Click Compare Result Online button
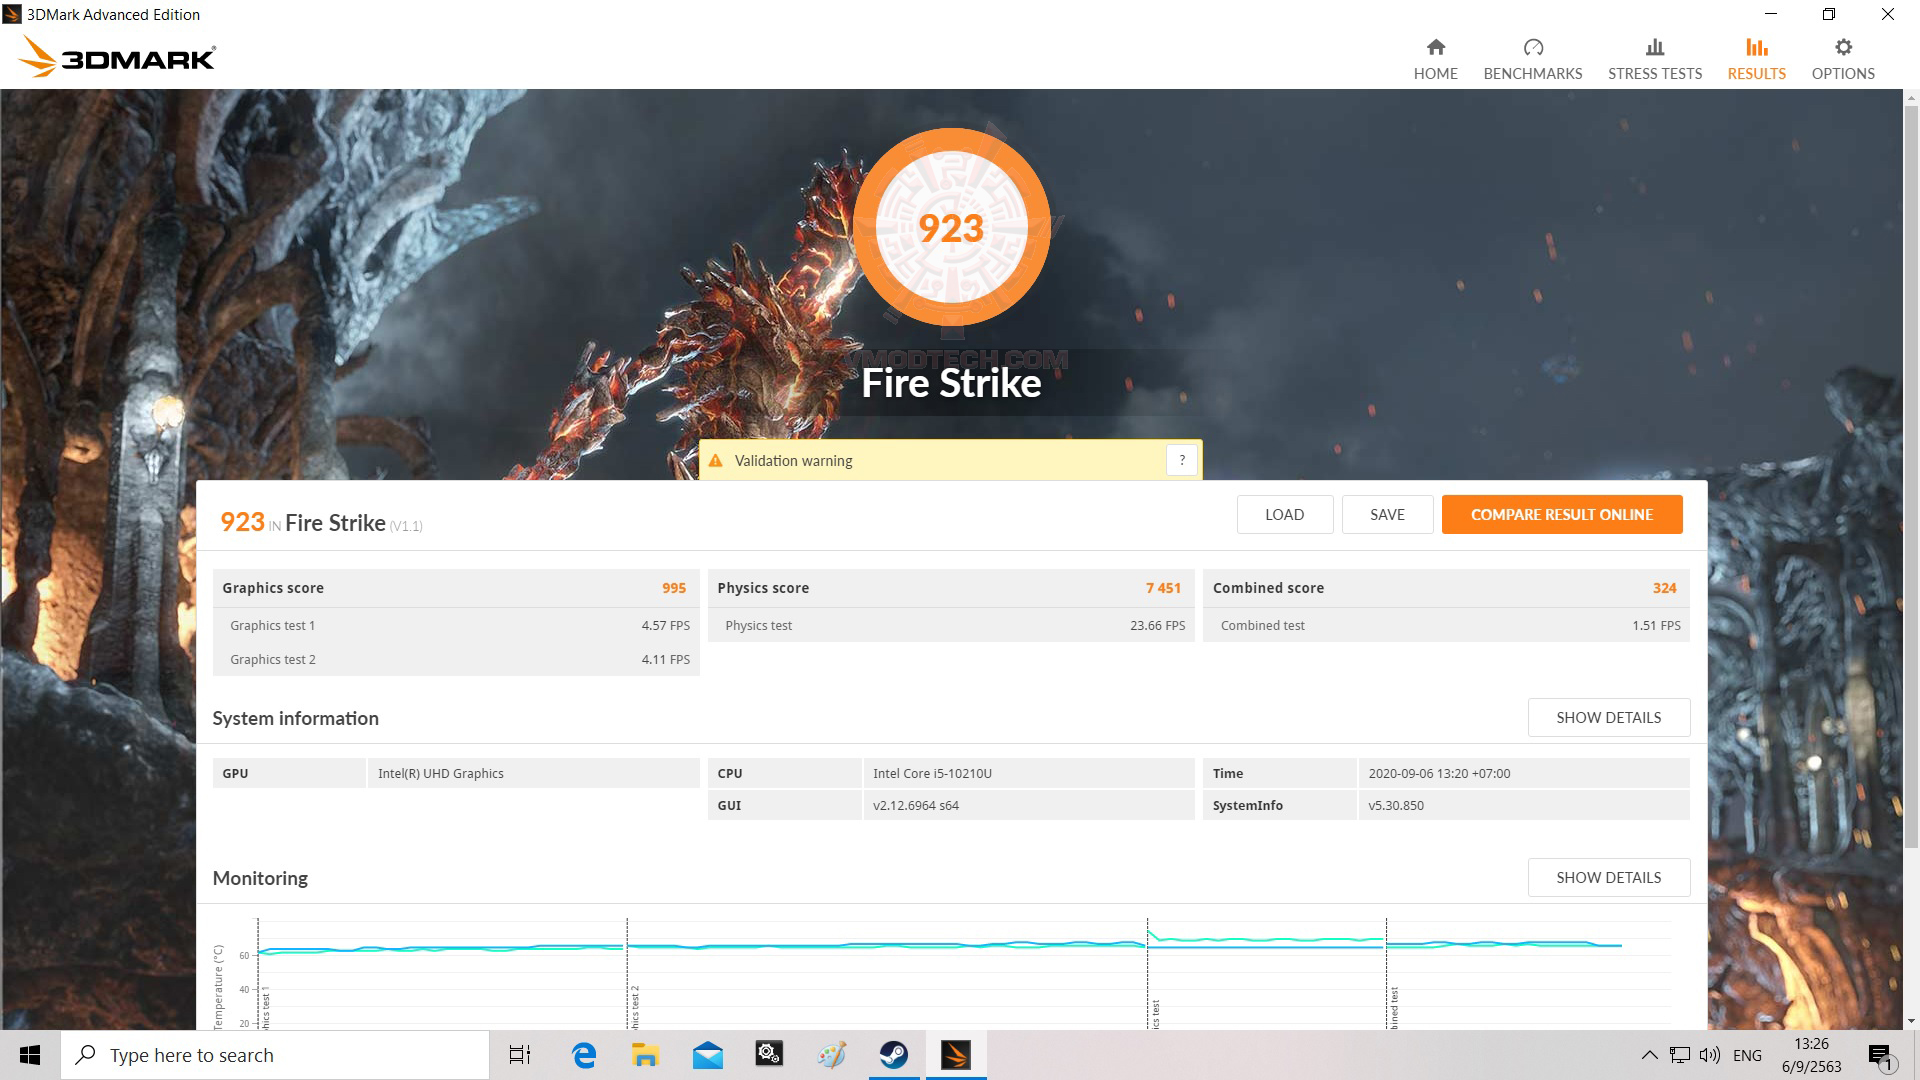The width and height of the screenshot is (1920, 1080). [x=1561, y=514]
